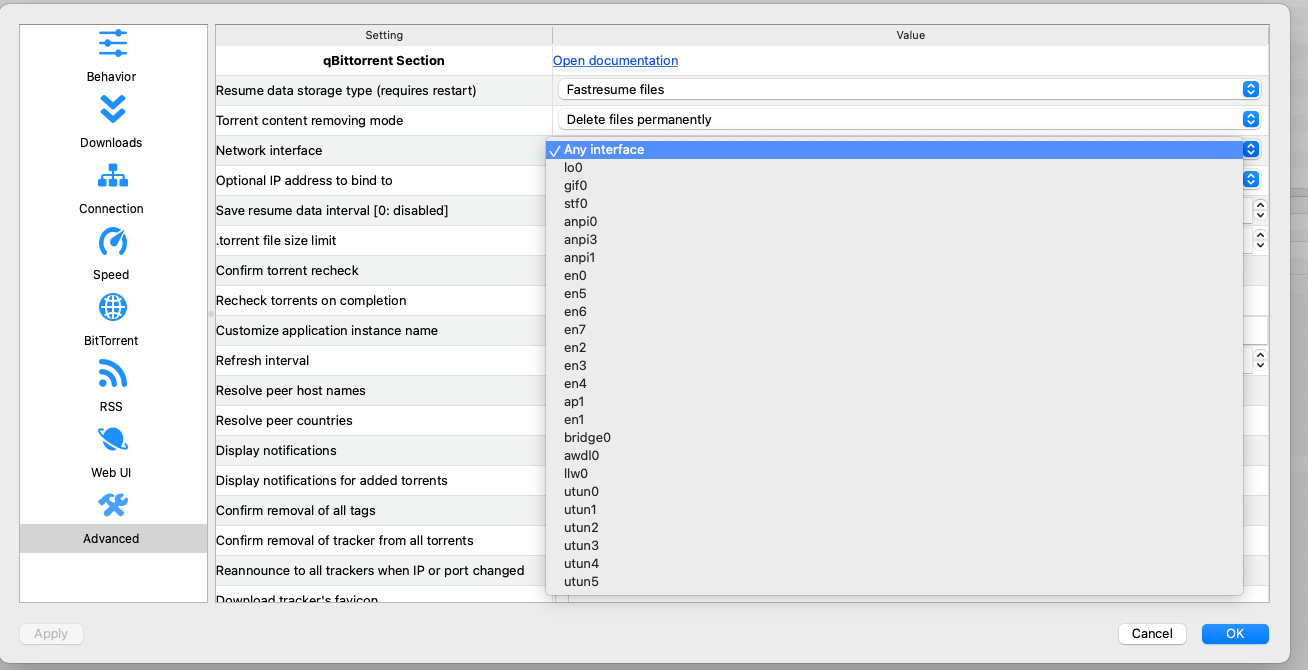The image size is (1308, 670).
Task: Select the lo0 network interface
Action: click(894, 168)
